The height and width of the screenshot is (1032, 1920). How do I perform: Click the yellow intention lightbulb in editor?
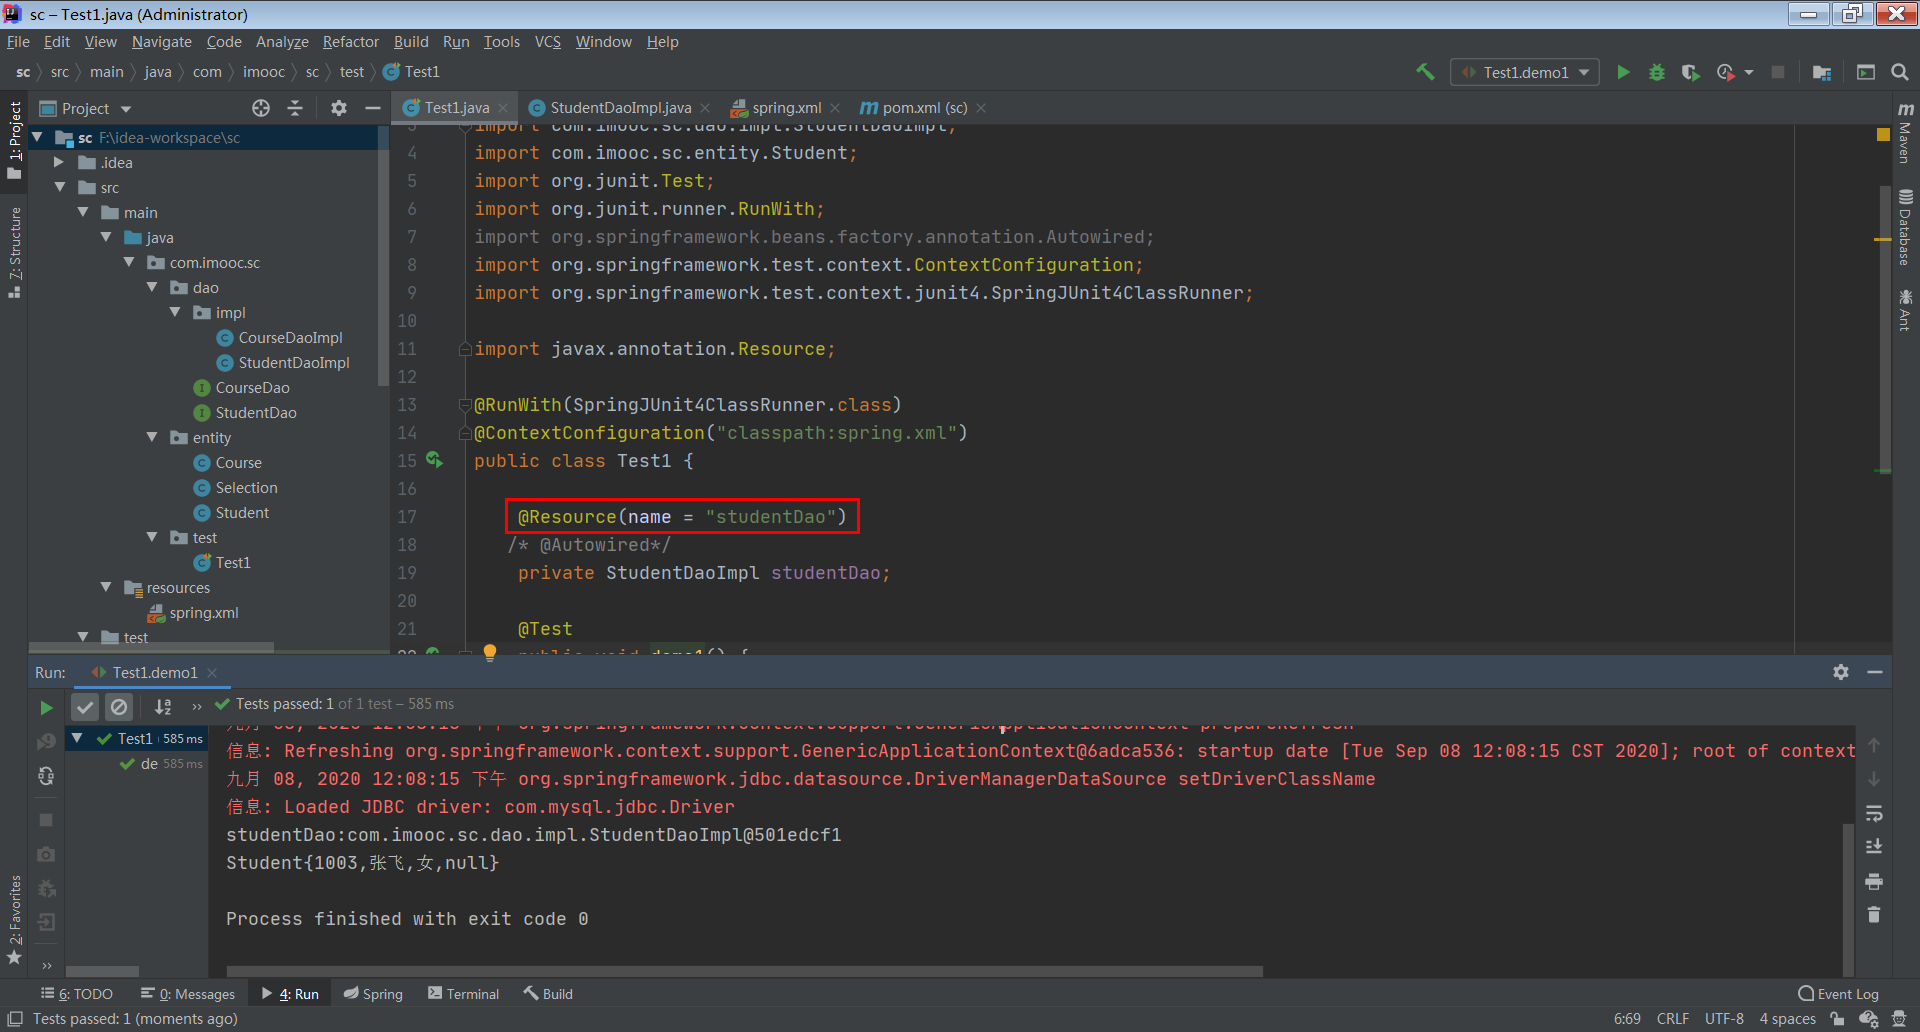490,652
